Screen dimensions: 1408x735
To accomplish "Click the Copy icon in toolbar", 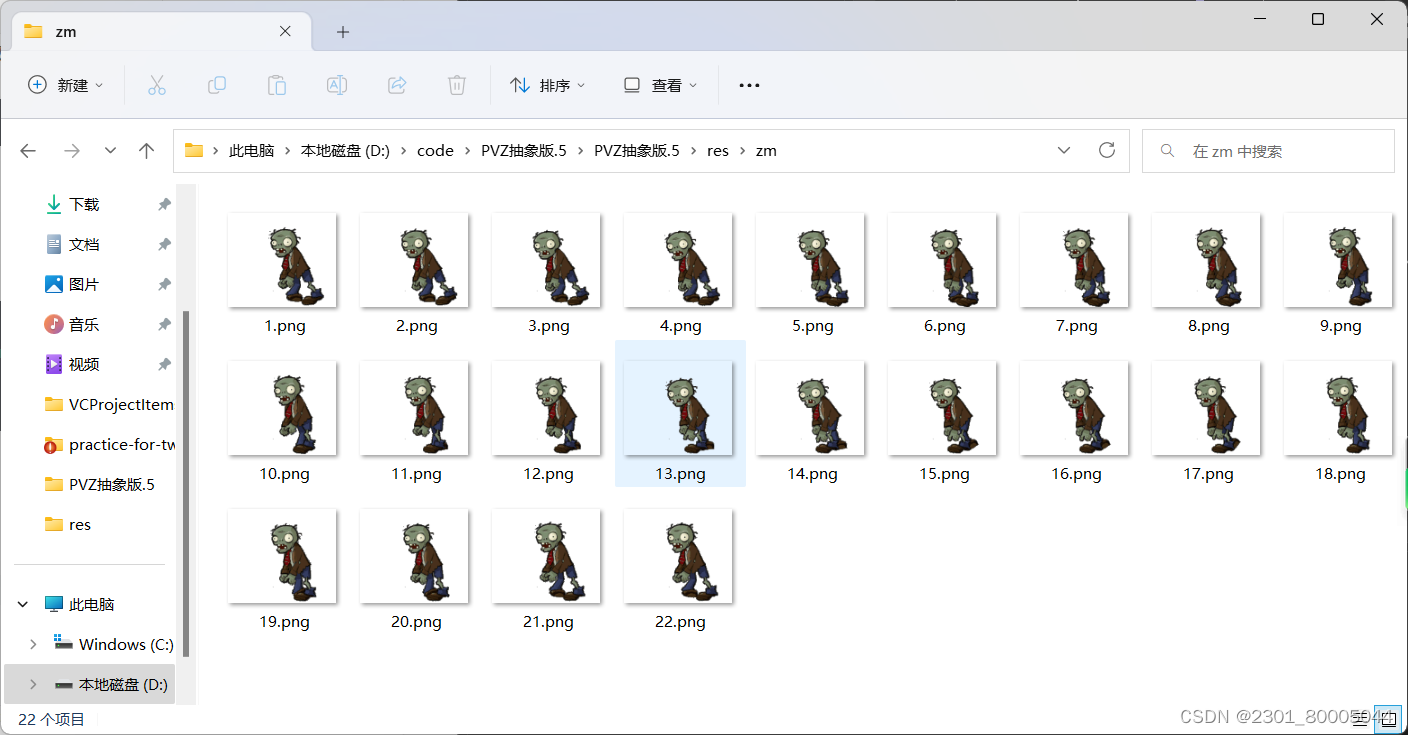I will tap(217, 85).
